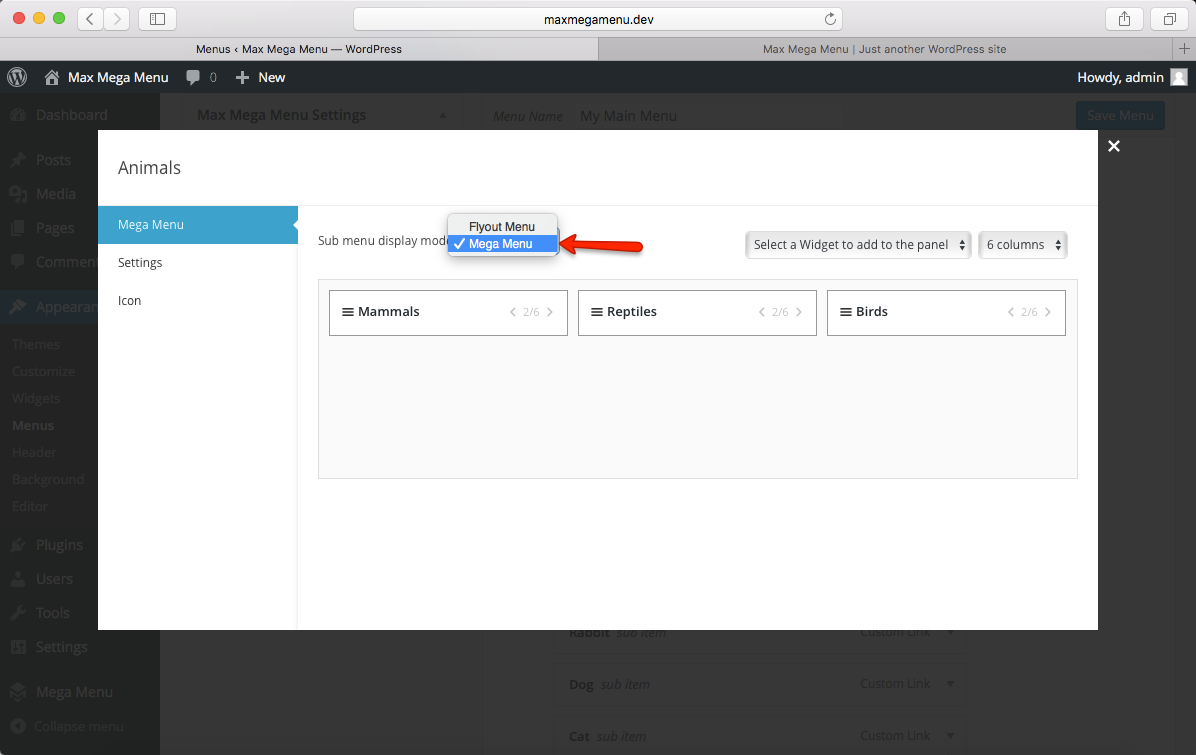The width and height of the screenshot is (1196, 755).
Task: Click the admin avatar image
Action: click(x=1179, y=77)
